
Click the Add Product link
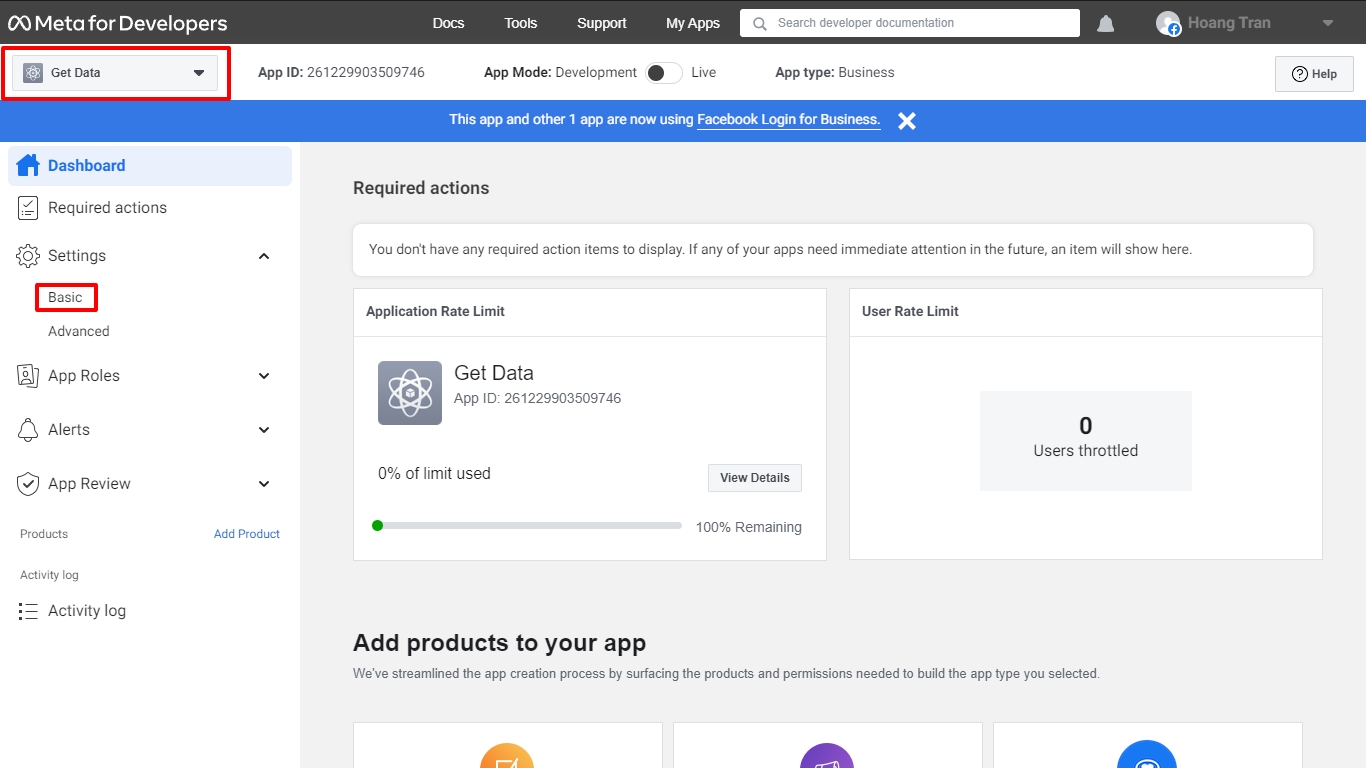(x=247, y=534)
